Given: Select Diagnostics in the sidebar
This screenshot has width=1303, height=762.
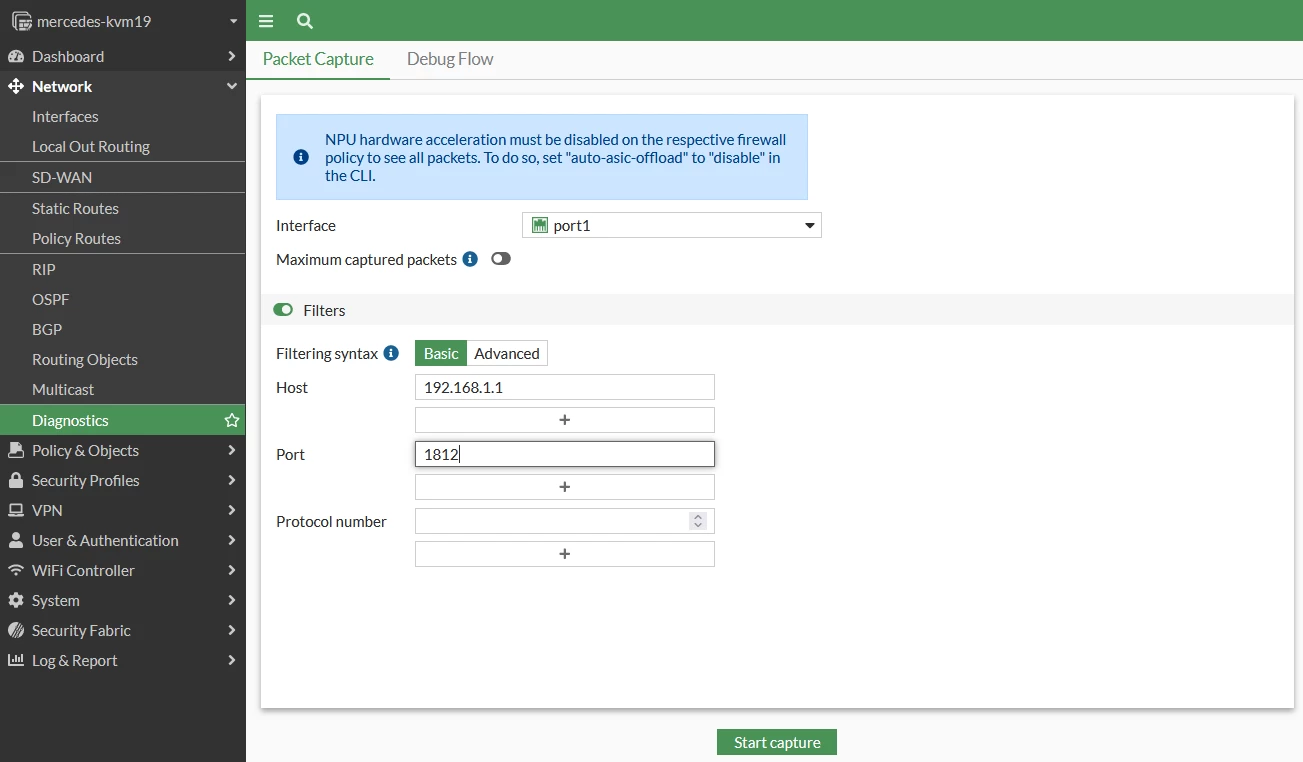Looking at the screenshot, I should [x=122, y=420].
